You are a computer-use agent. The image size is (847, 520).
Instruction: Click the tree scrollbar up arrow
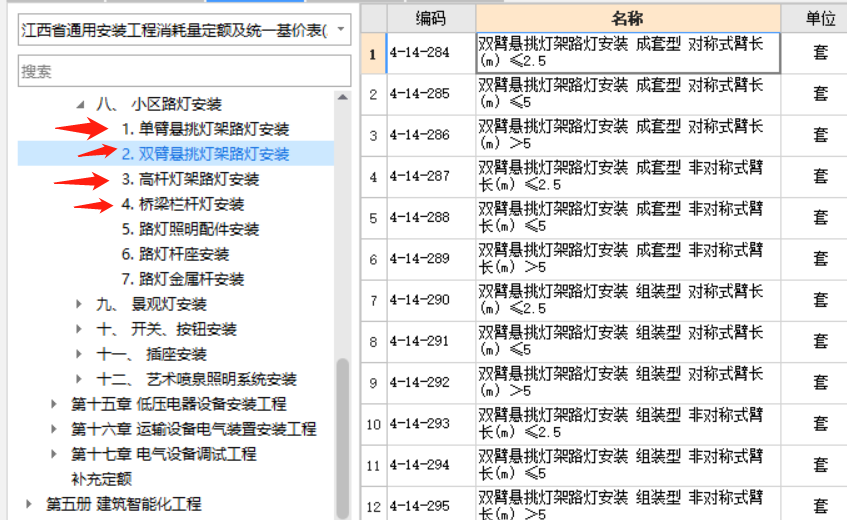(342, 98)
